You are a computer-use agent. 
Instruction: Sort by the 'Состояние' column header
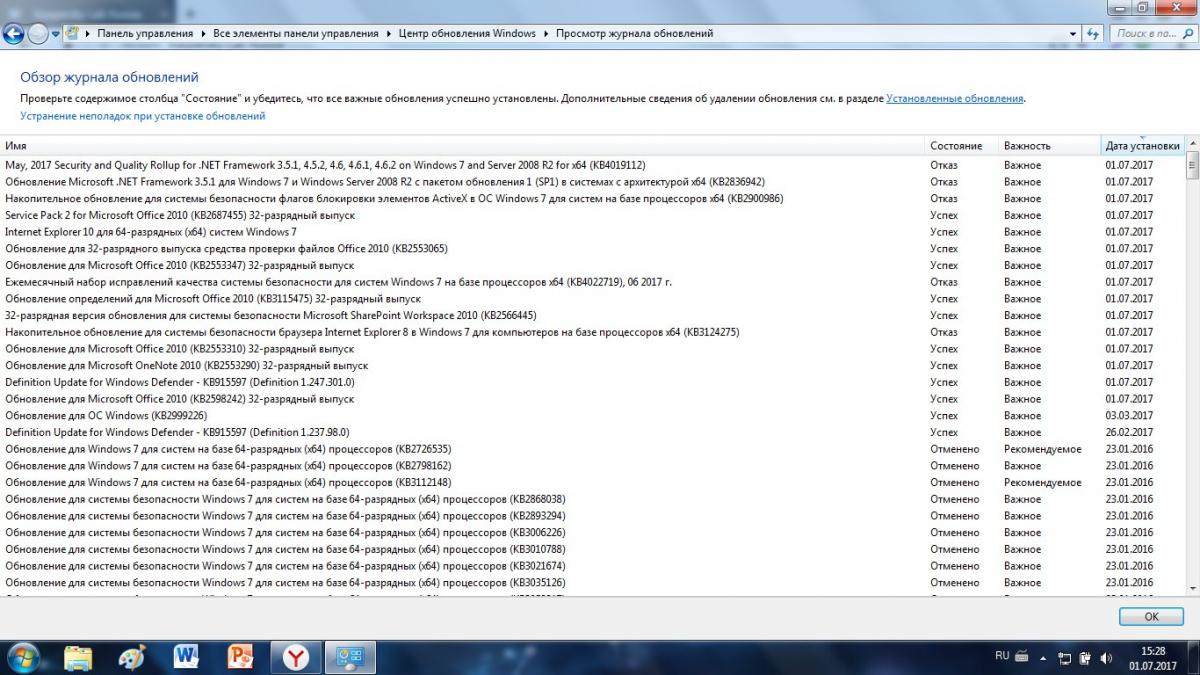coord(962,145)
